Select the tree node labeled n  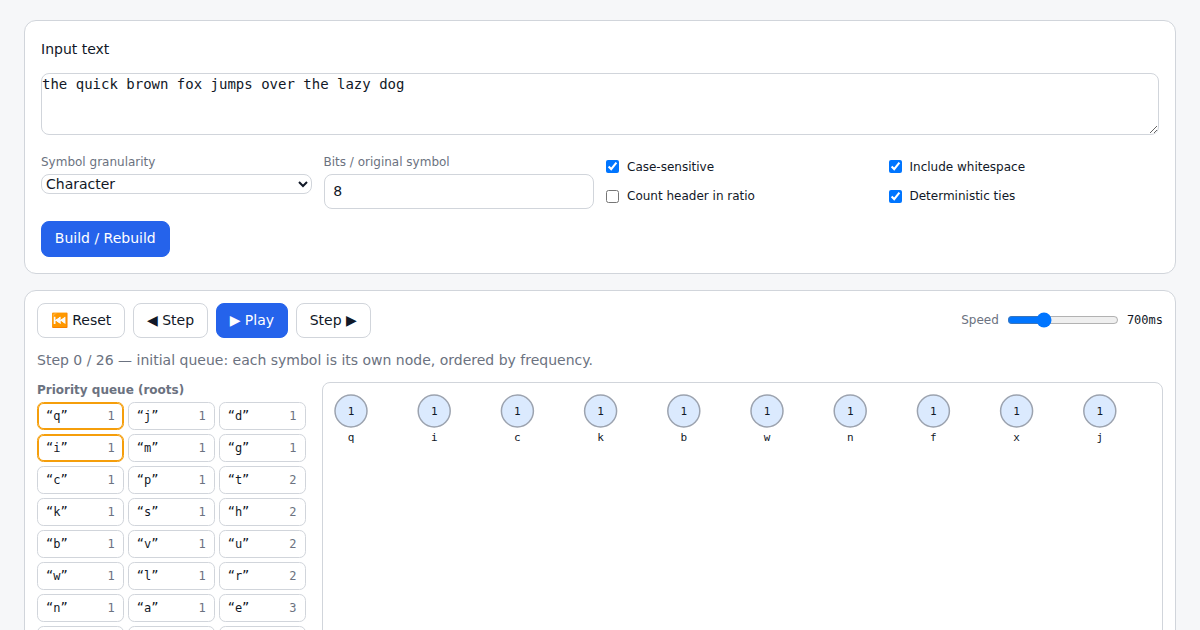point(850,411)
